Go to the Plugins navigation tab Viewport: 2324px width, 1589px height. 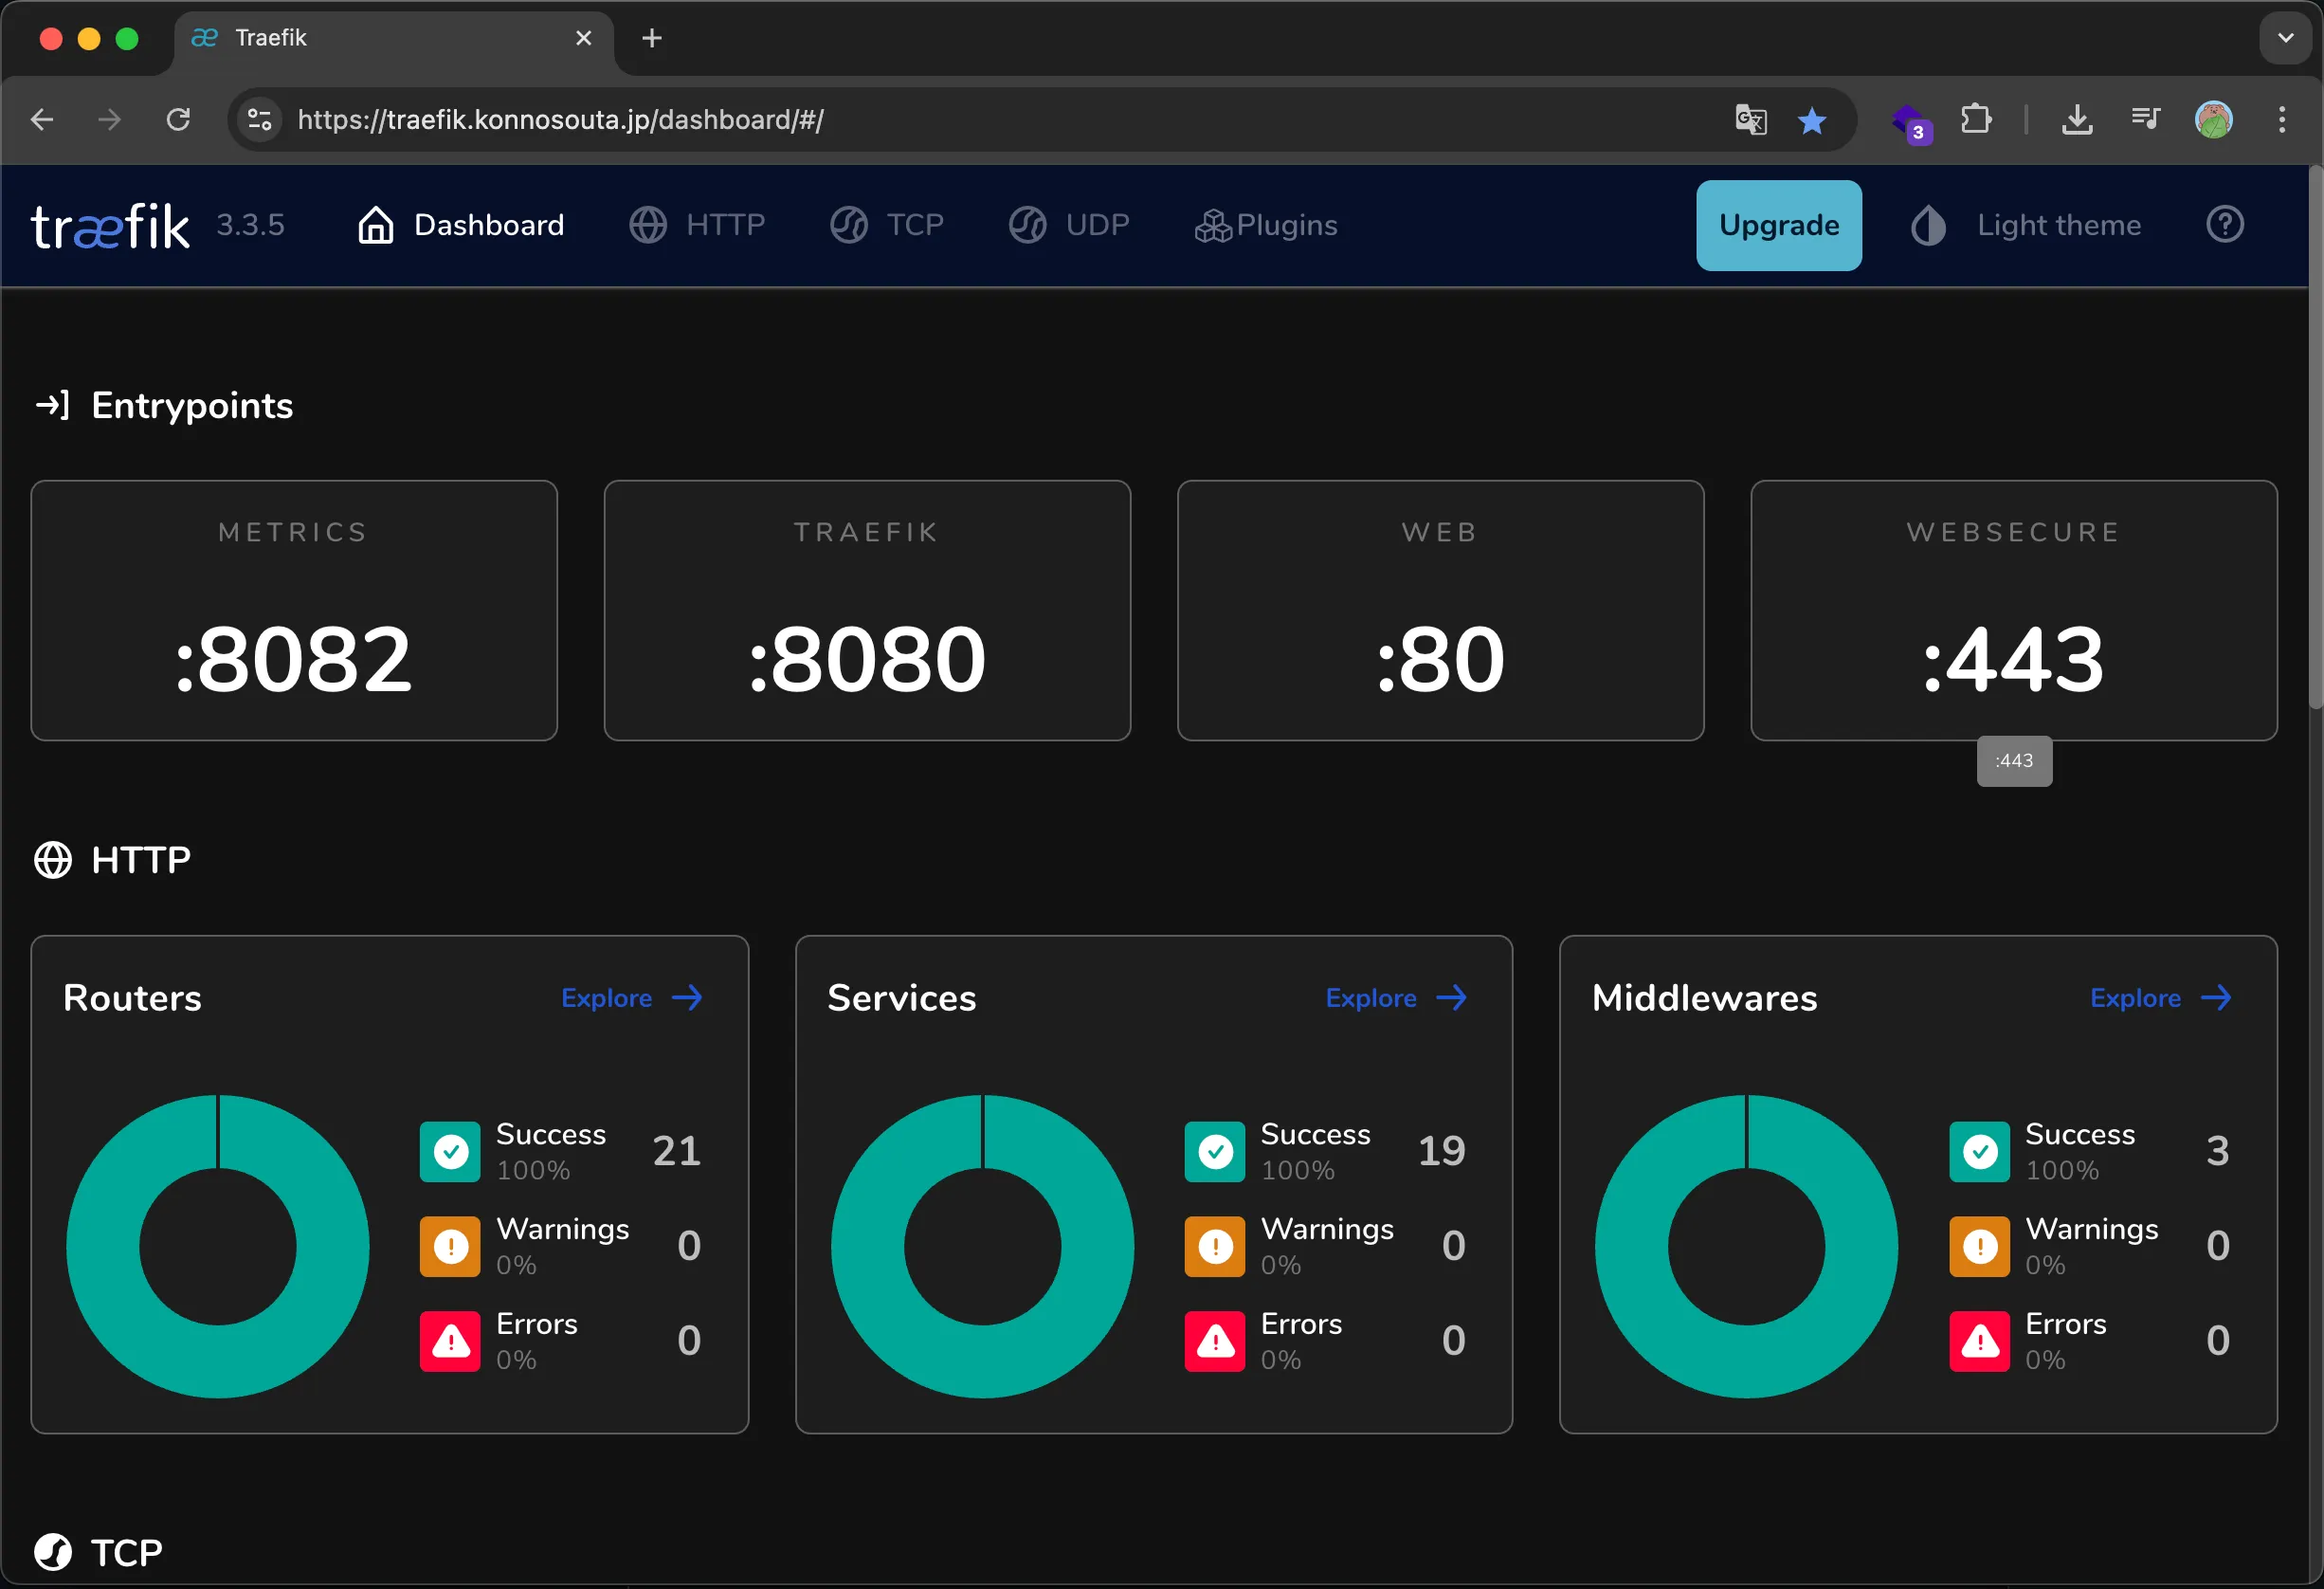pos(1266,225)
